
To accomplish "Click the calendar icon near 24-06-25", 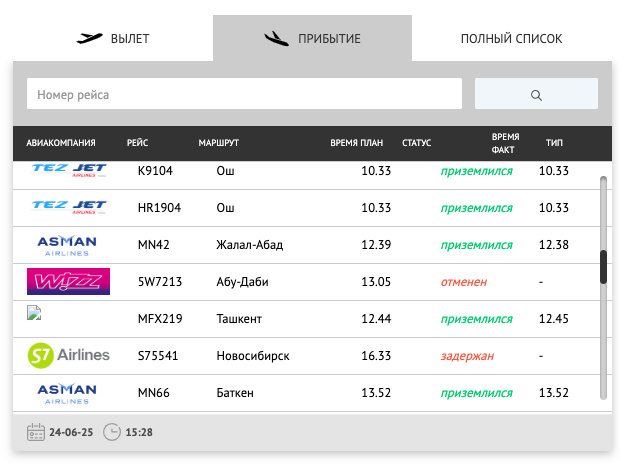I will pyautogui.click(x=36, y=432).
